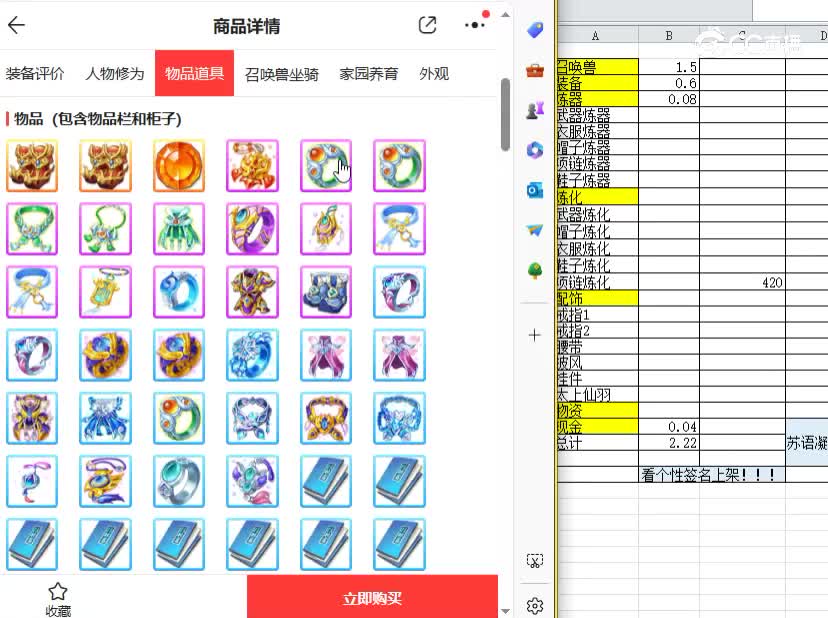Select the blue-fringed cloak item

click(106, 418)
